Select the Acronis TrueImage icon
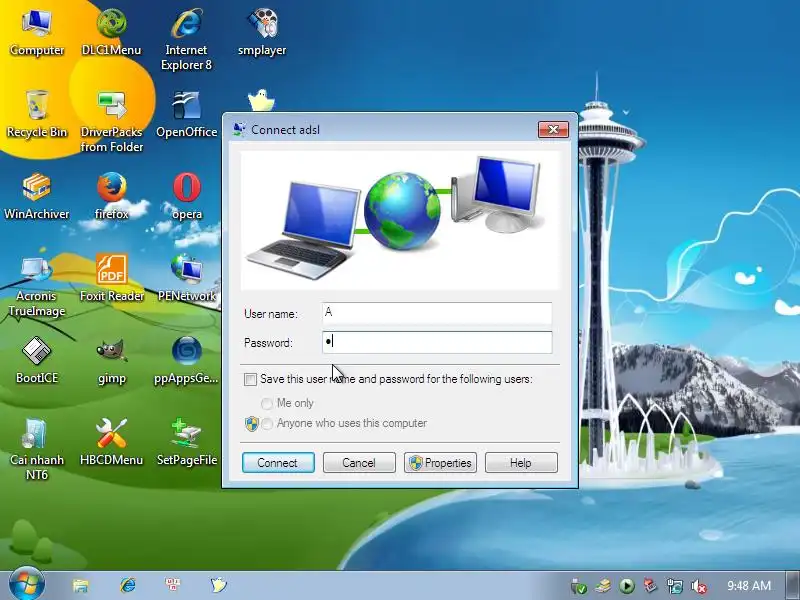This screenshot has width=800, height=600. coord(37,286)
